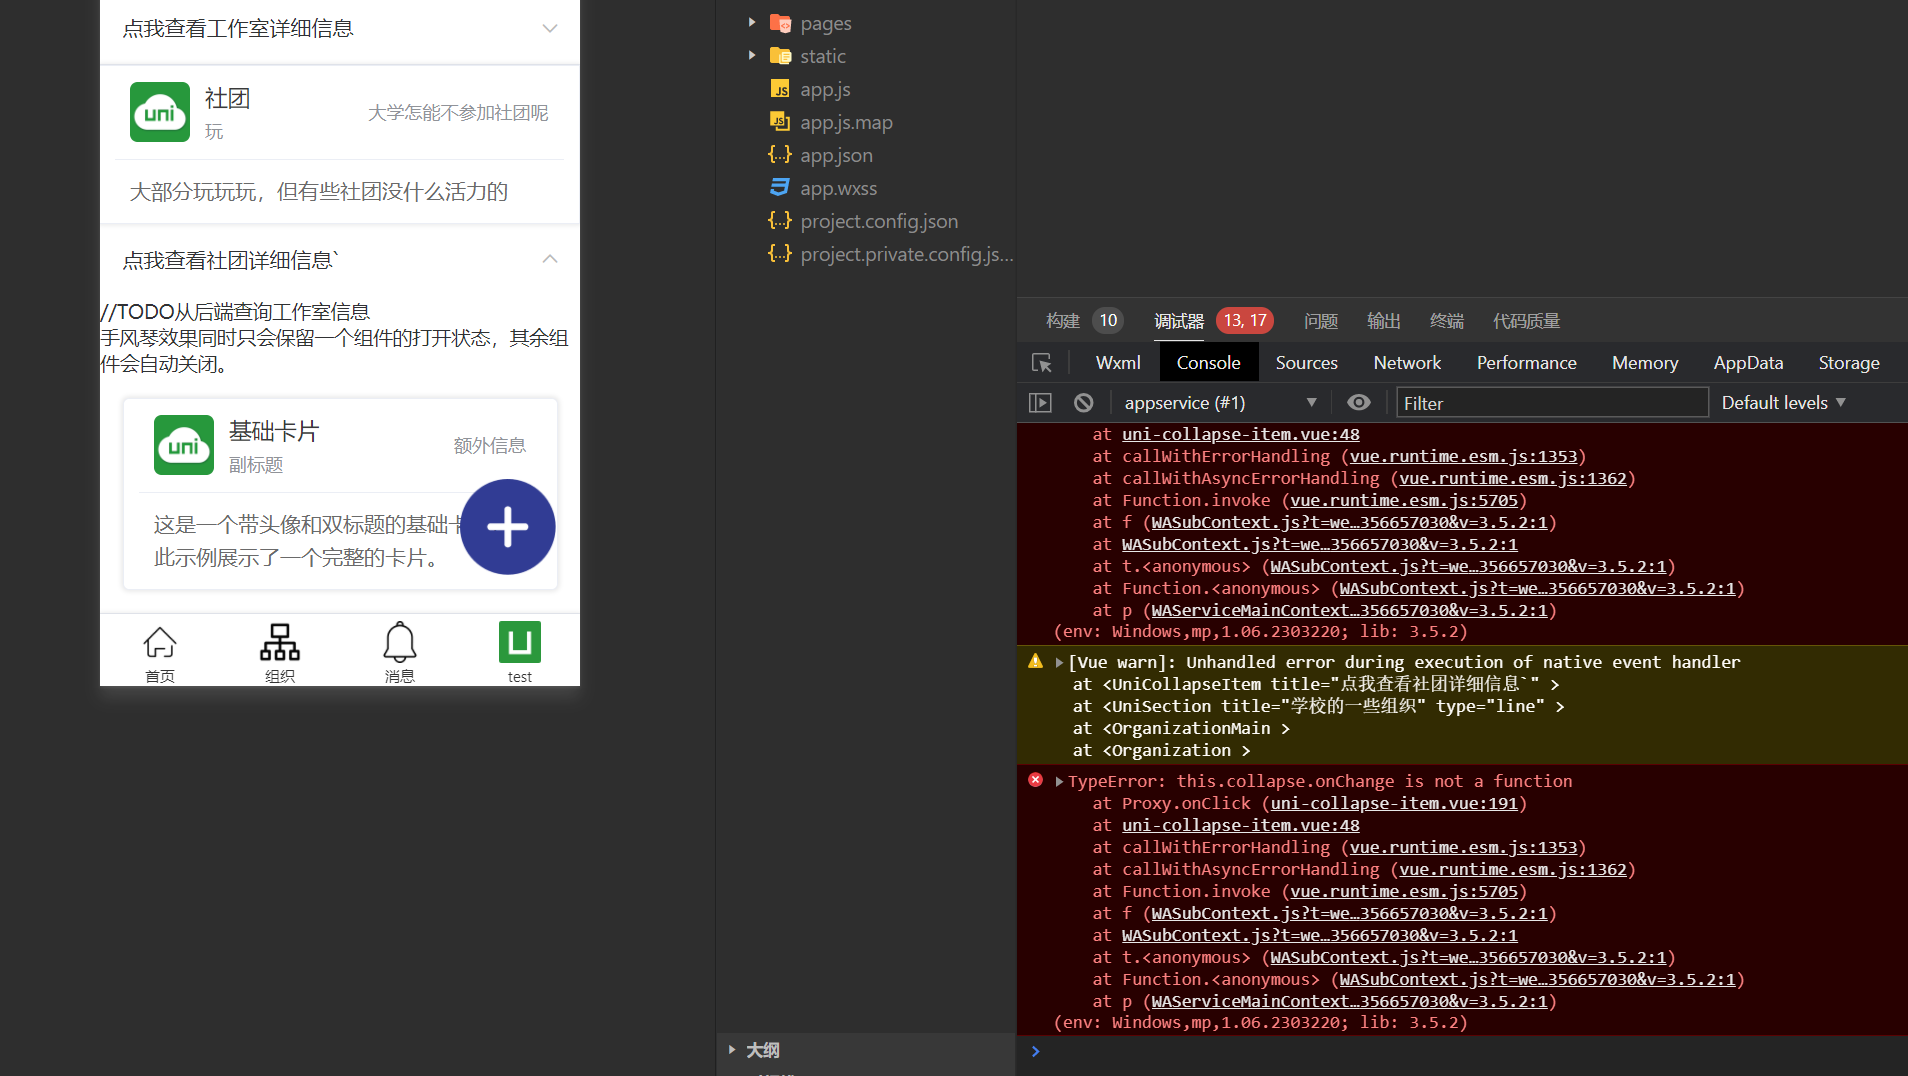Viewport: 1908px width, 1076px height.
Task: Click 大学怎能不参加社团呢 card extra text
Action: 458,112
